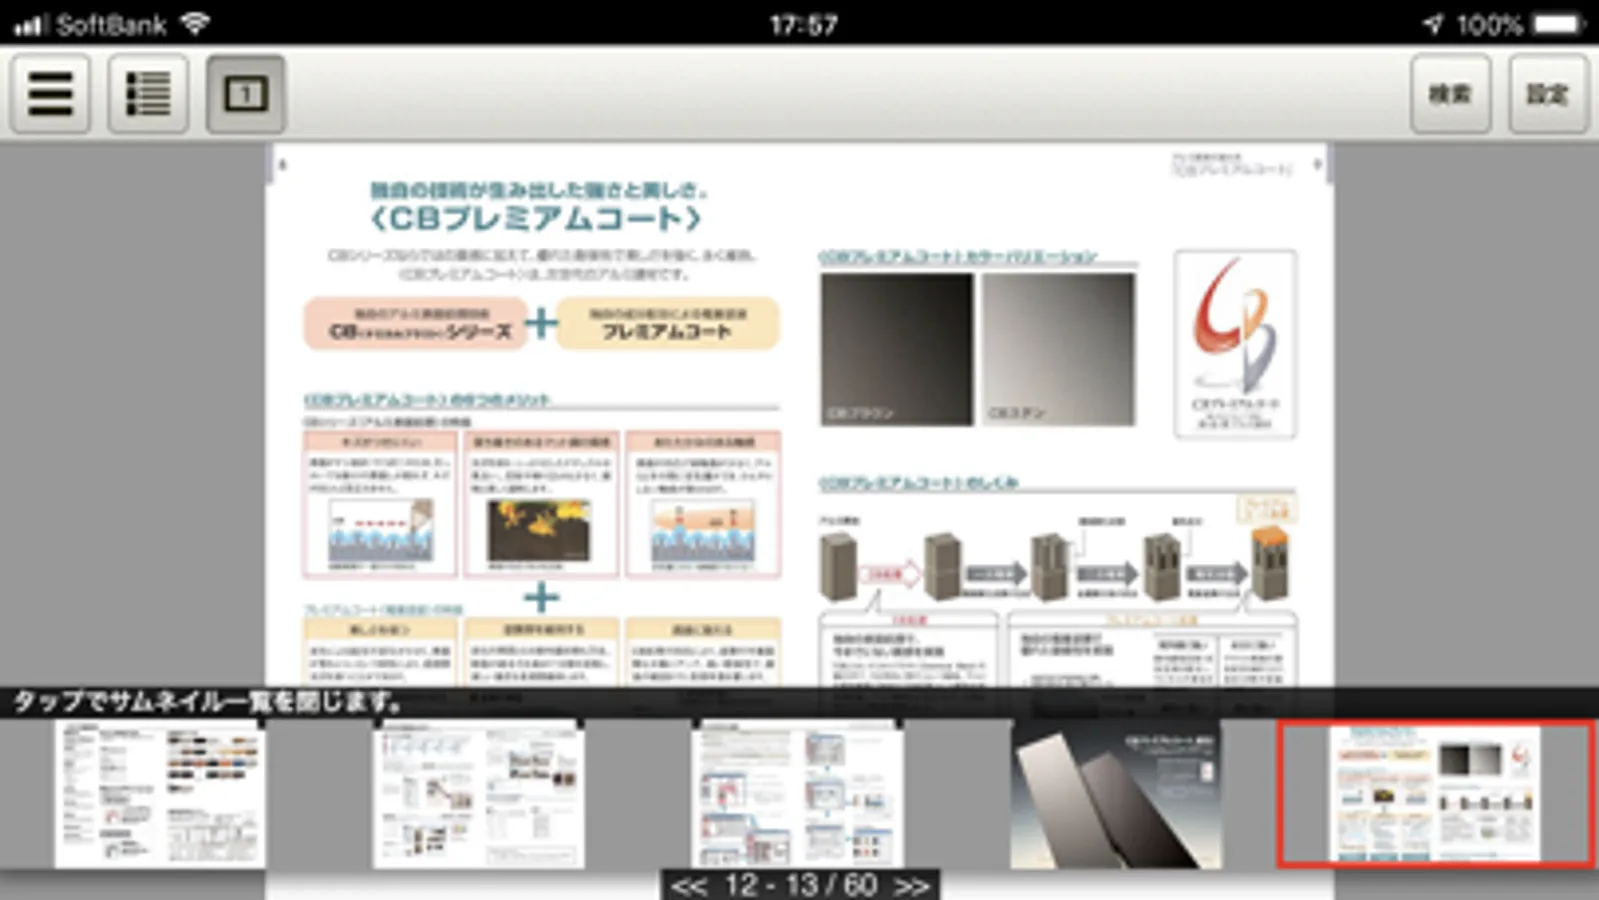Select the third thumbnail with screenshots
Viewport: 1599px width, 900px height.
tap(797, 794)
